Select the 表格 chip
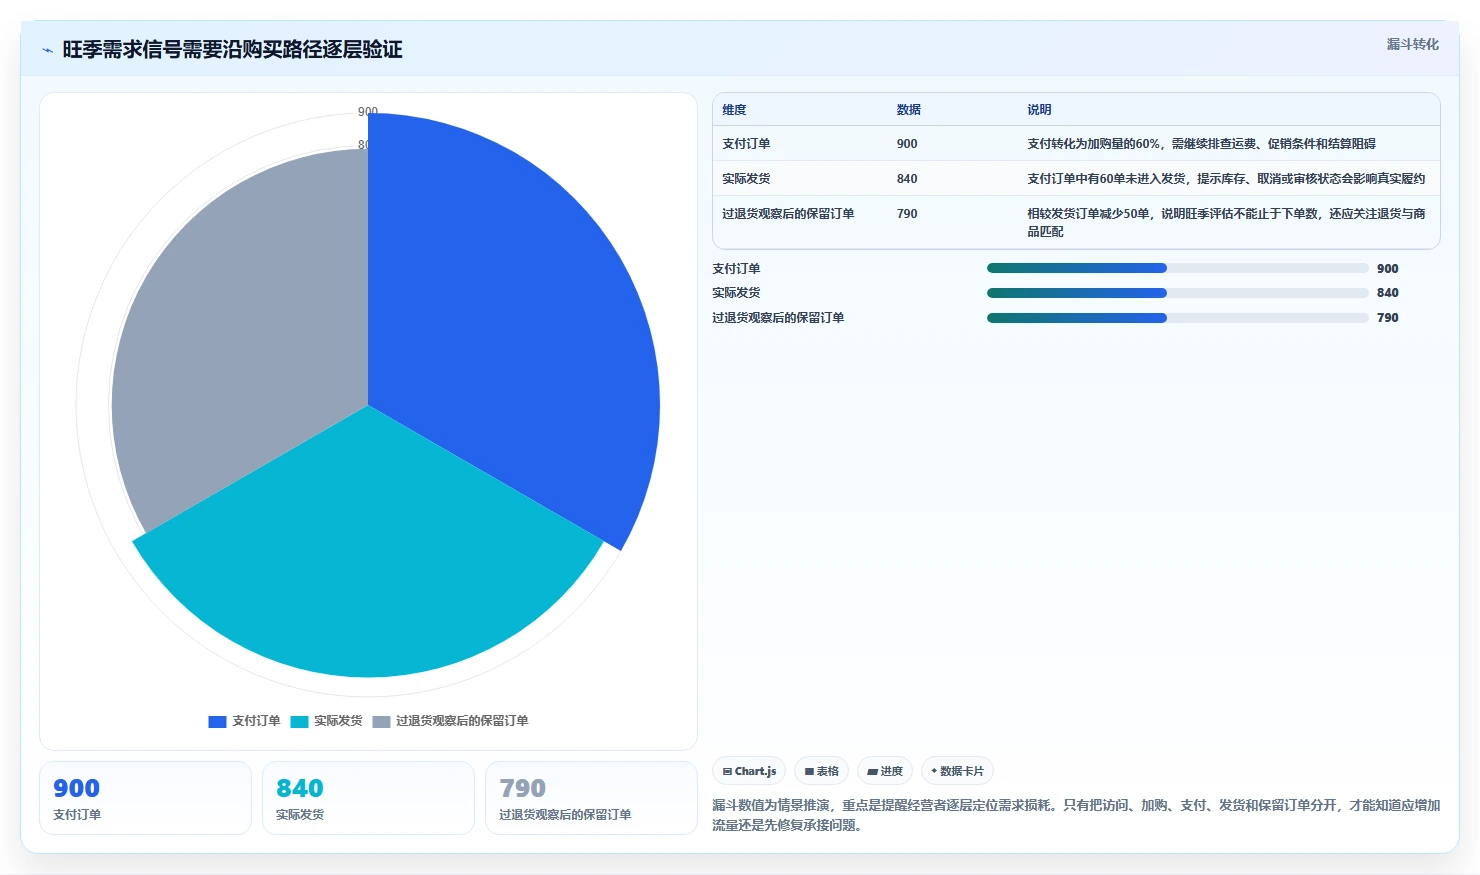 [x=821, y=771]
